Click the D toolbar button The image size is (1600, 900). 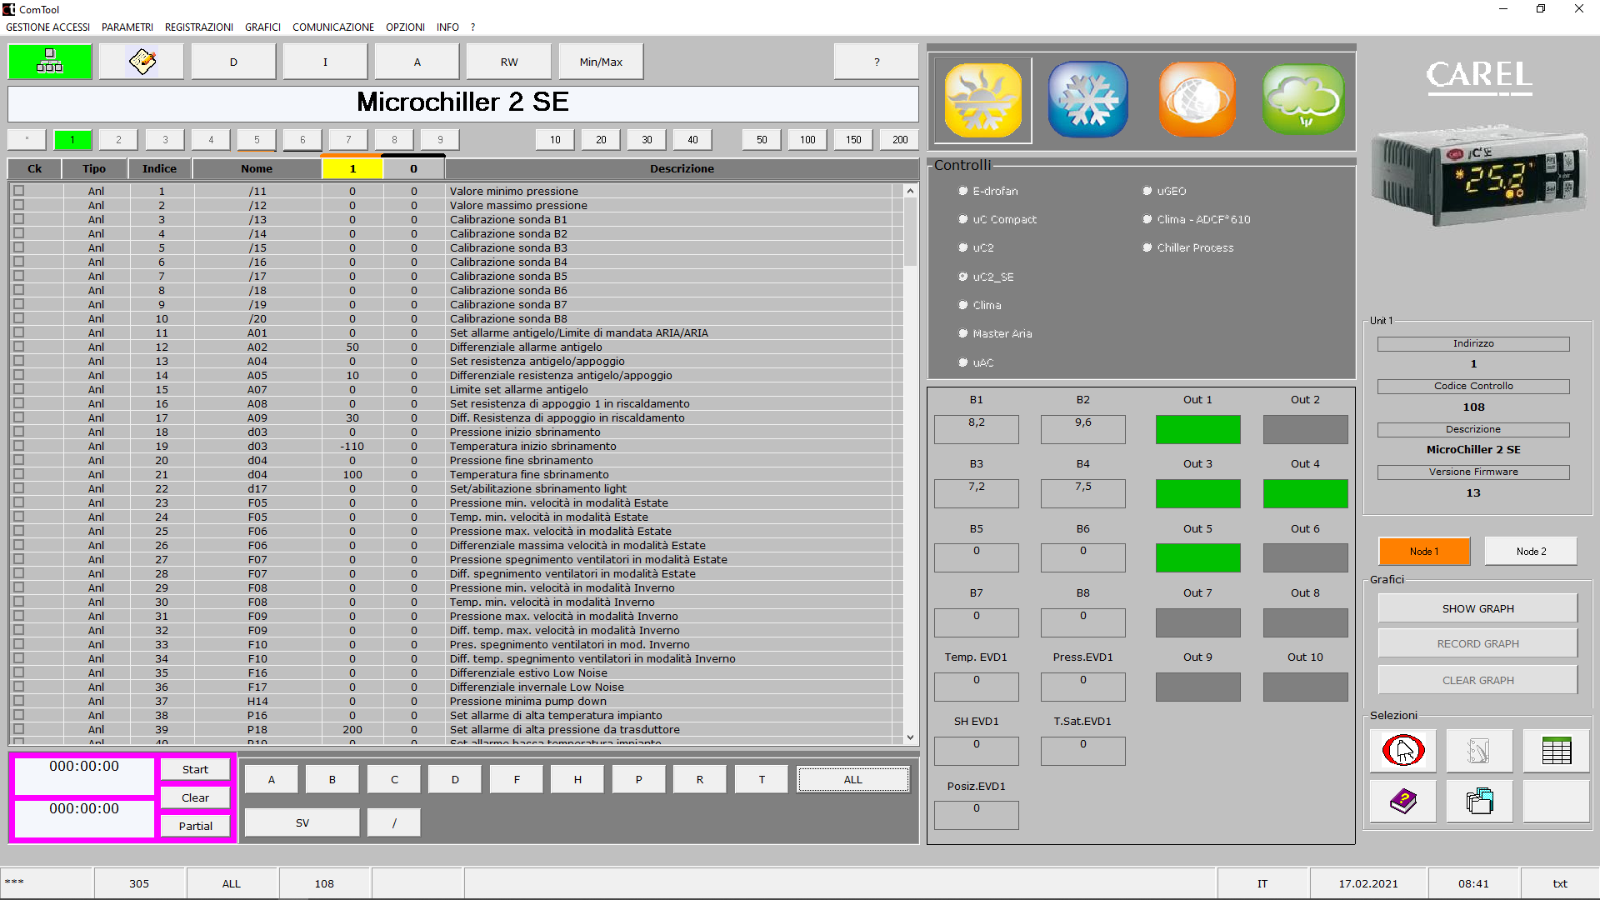coord(233,62)
